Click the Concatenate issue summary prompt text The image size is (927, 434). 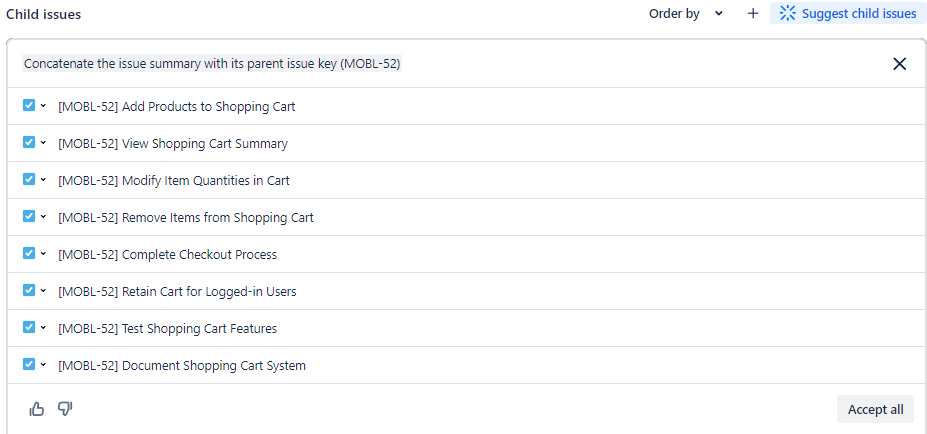tap(212, 64)
